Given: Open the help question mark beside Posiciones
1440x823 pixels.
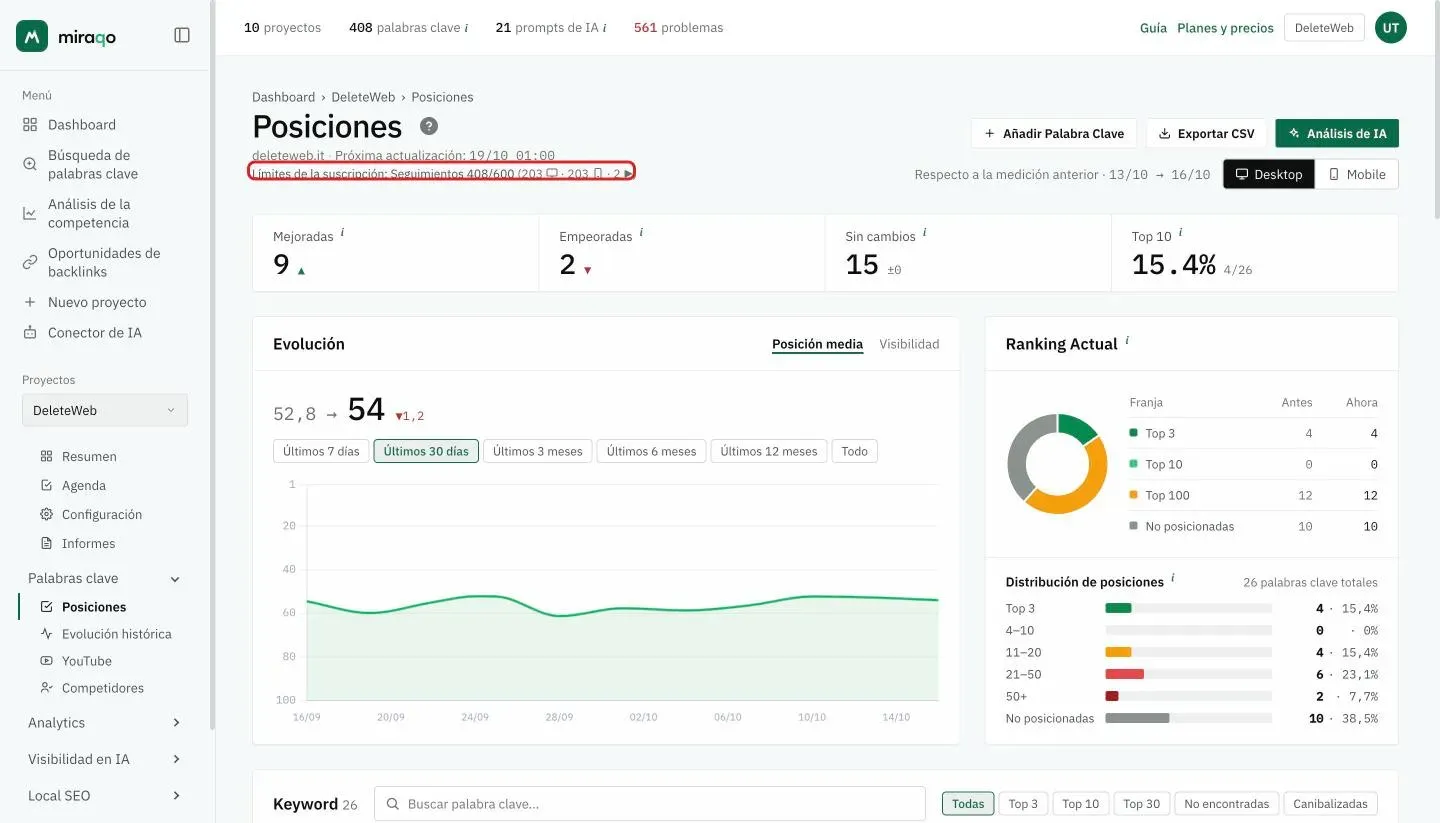Looking at the screenshot, I should tap(429, 126).
